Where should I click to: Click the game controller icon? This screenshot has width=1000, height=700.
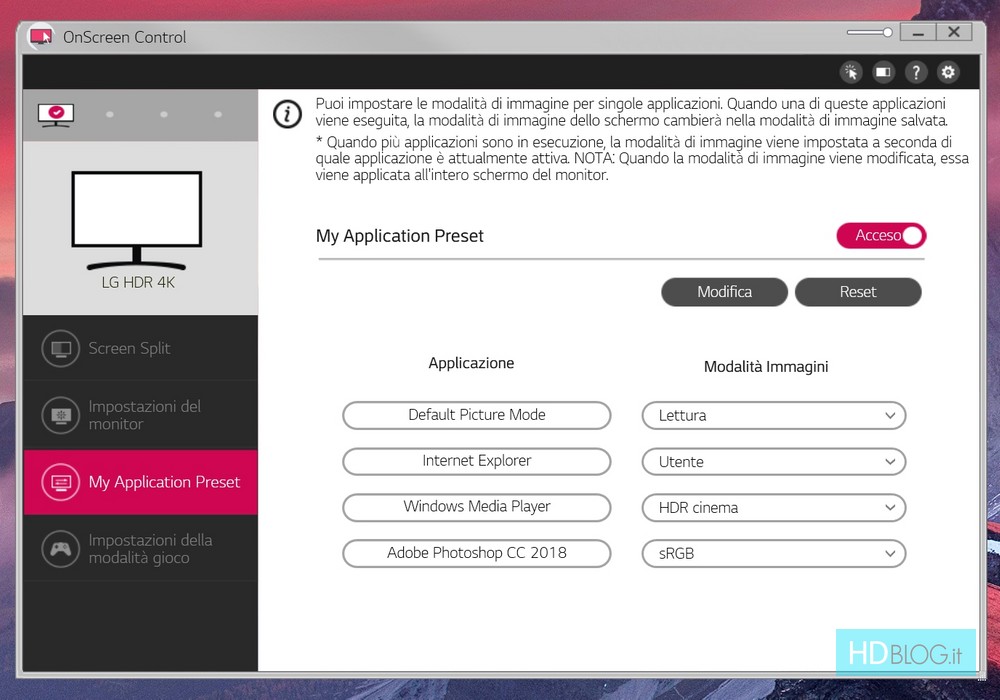tap(61, 548)
